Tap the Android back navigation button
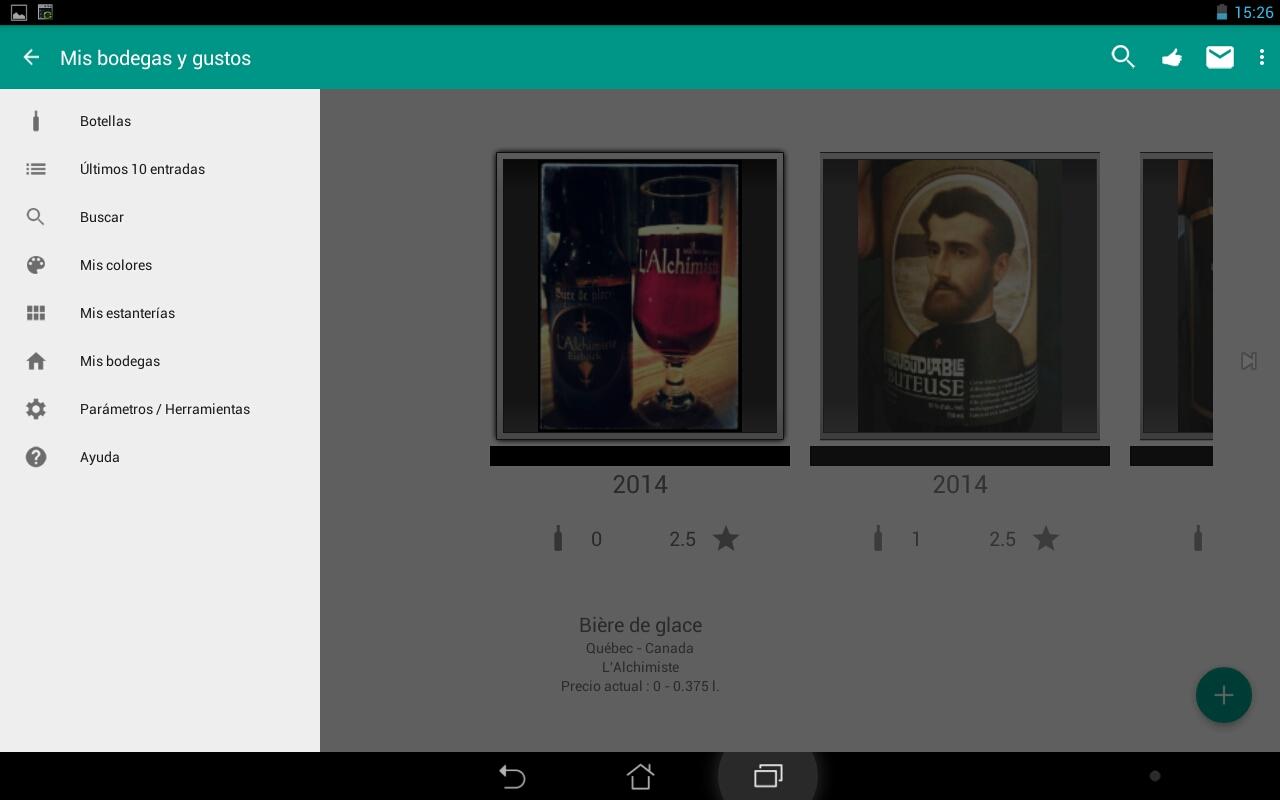This screenshot has height=800, width=1280. click(512, 776)
